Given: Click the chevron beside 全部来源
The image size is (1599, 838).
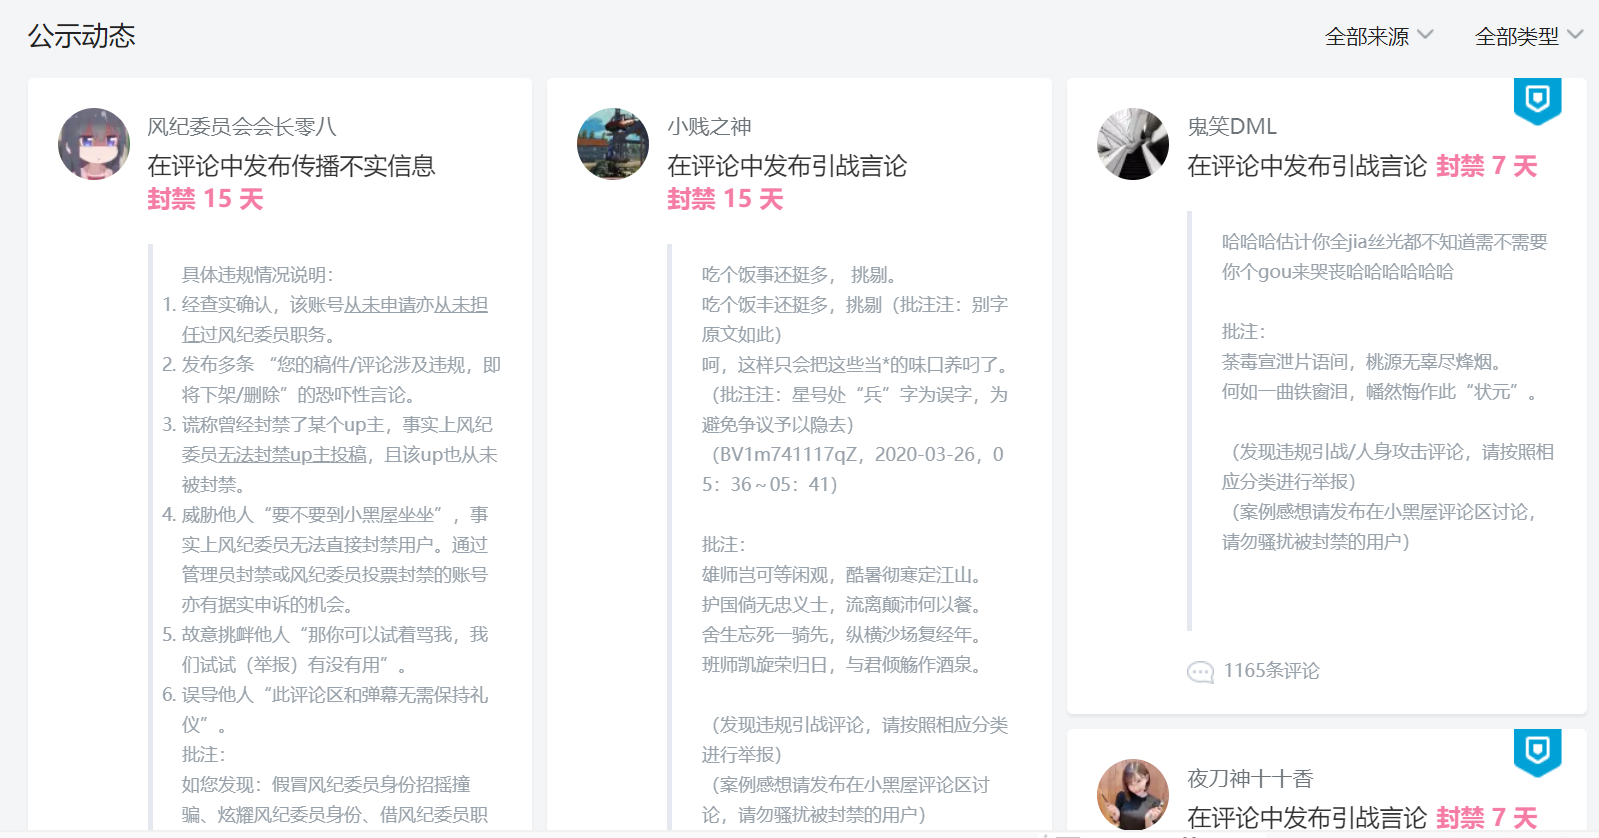Looking at the screenshot, I should 1425,35.
